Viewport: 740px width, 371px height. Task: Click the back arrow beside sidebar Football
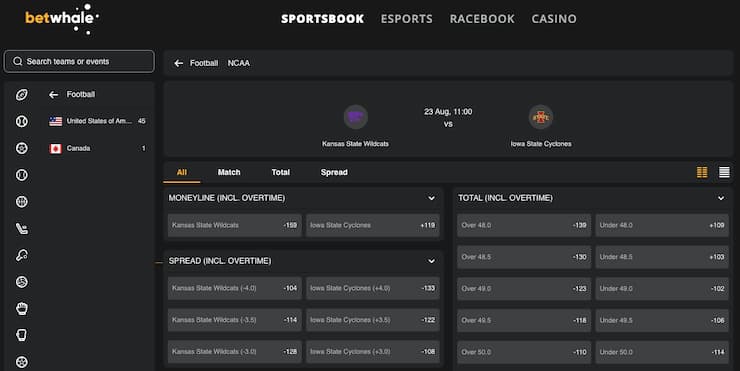click(54, 95)
